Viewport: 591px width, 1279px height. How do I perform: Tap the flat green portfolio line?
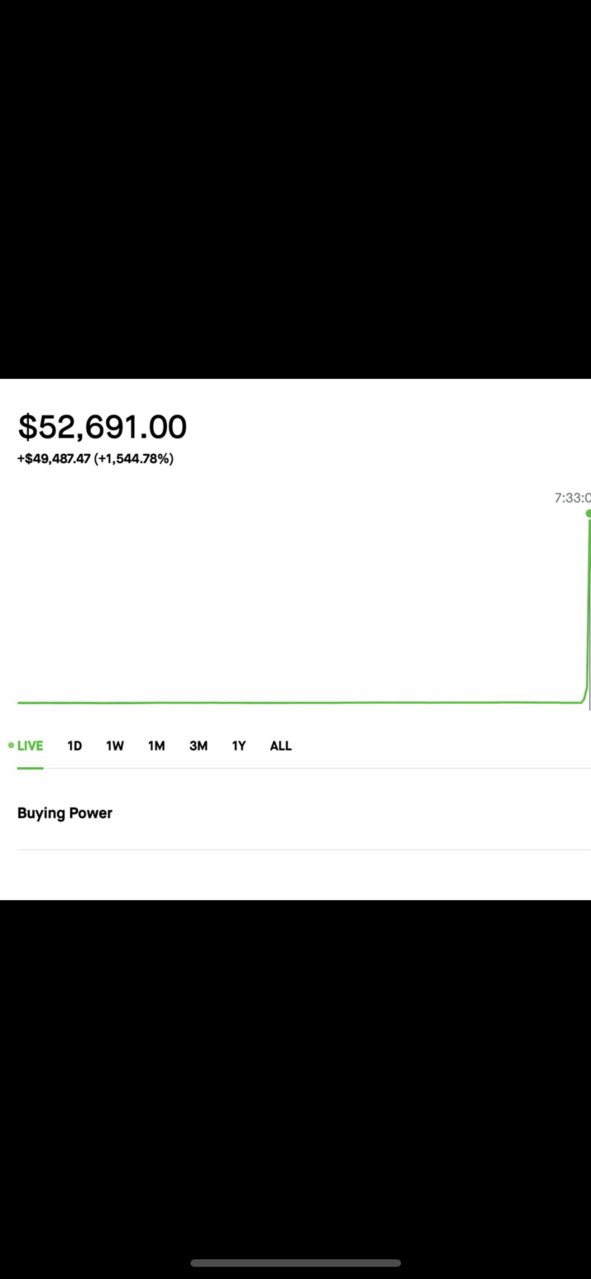tap(300, 702)
